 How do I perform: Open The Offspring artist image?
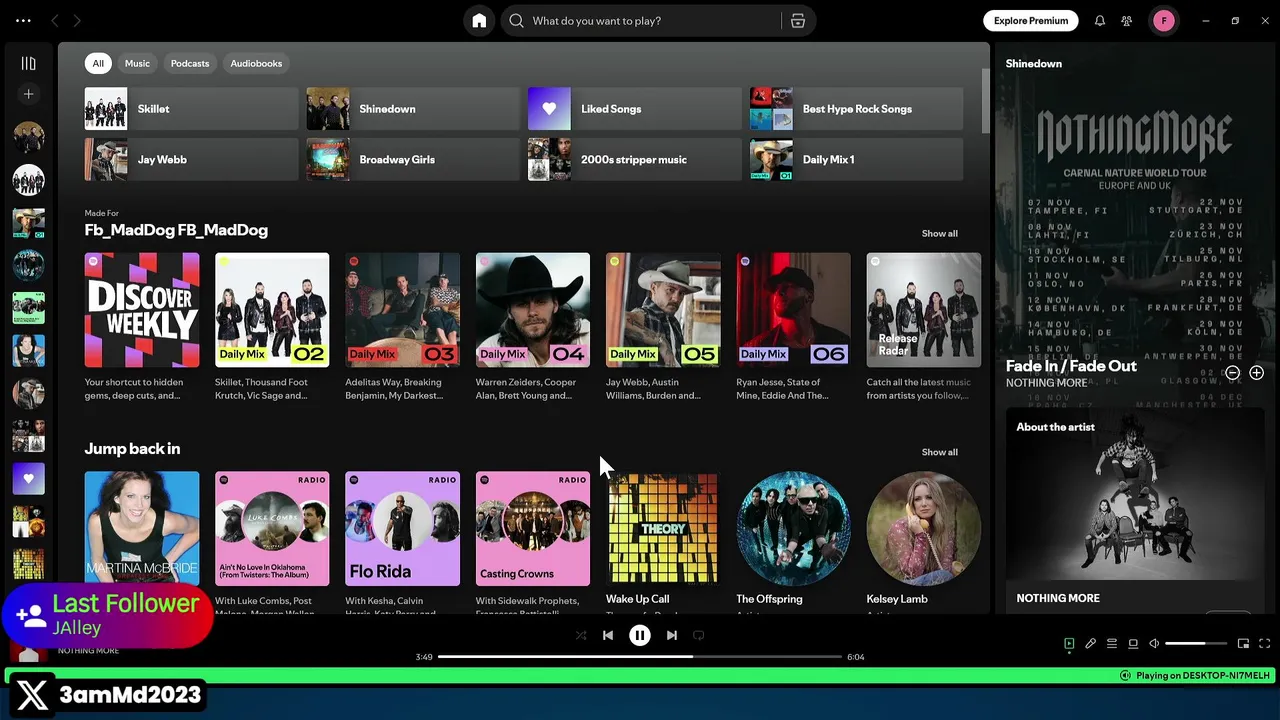793,528
